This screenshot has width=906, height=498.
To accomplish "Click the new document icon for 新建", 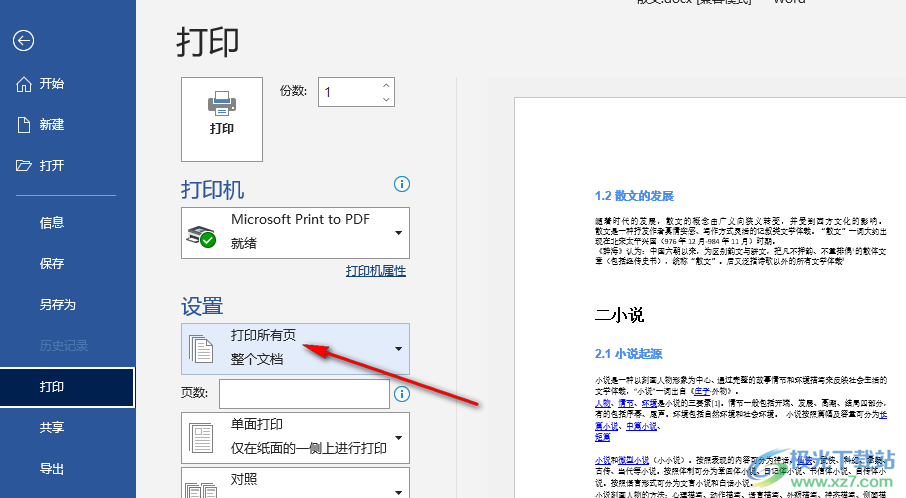I will pos(24,125).
